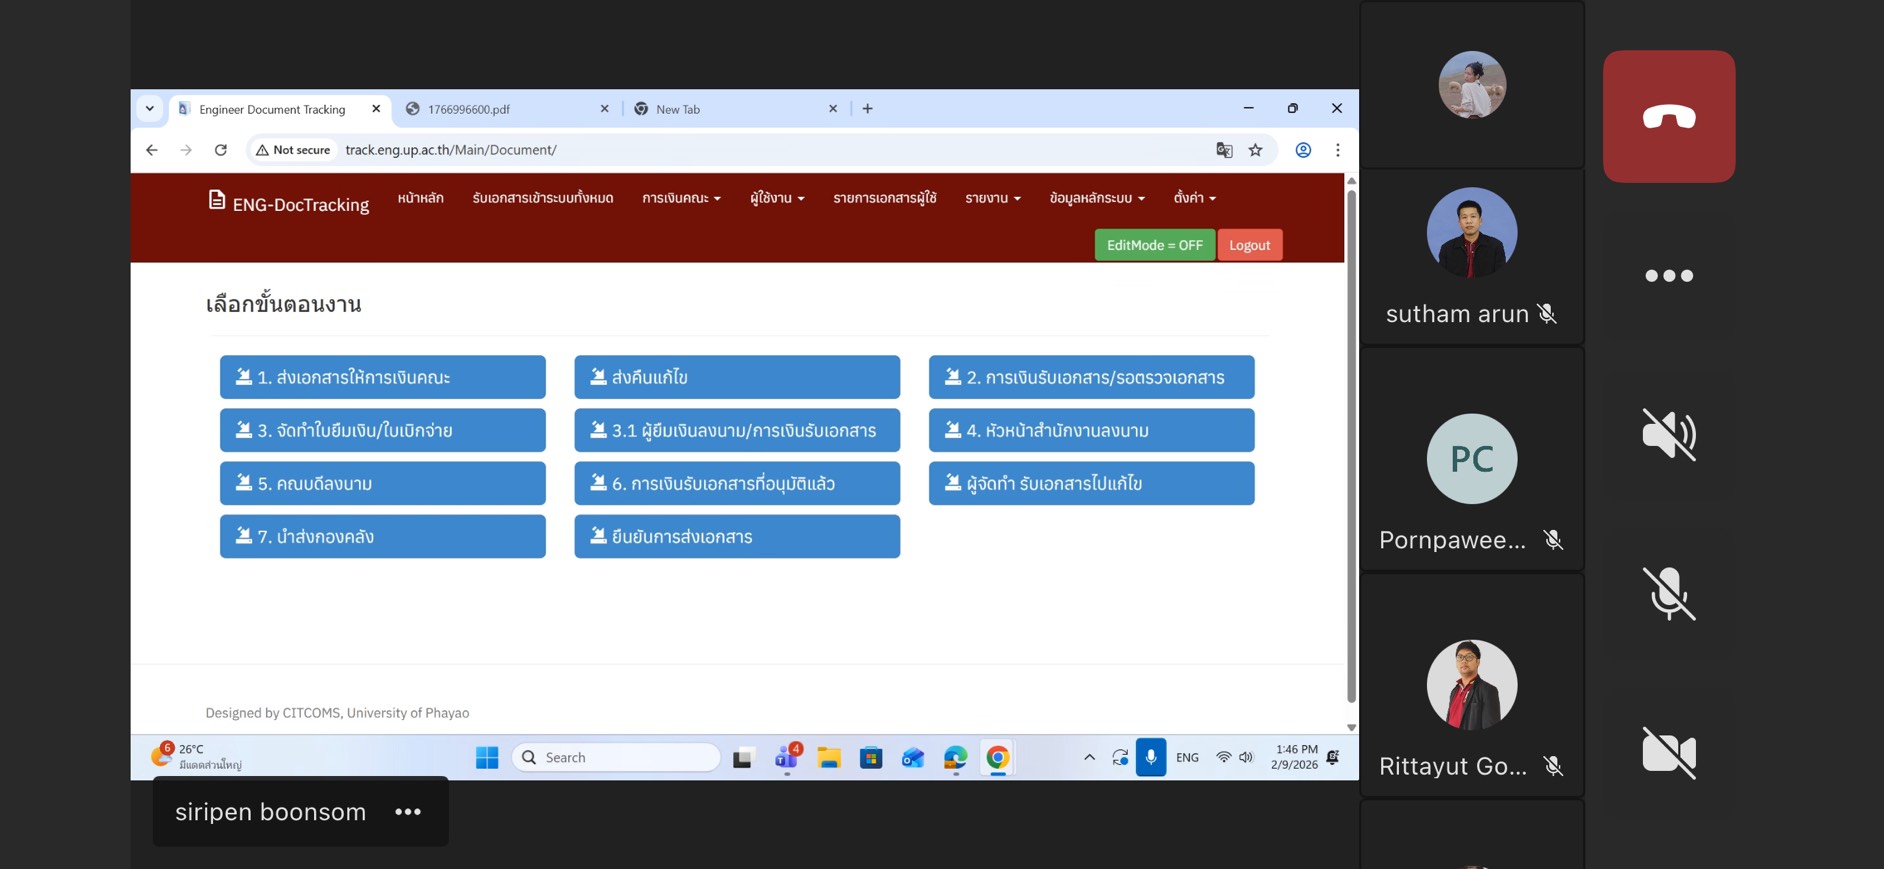Expand the รายงาน dropdown menu
This screenshot has height=869, width=1884.
(992, 198)
